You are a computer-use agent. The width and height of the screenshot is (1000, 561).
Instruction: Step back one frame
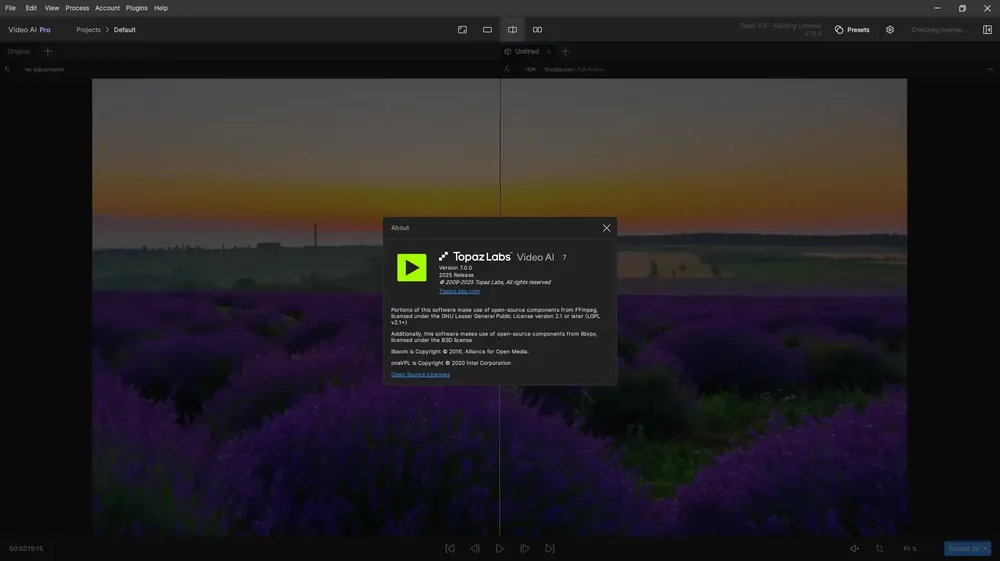(x=474, y=548)
